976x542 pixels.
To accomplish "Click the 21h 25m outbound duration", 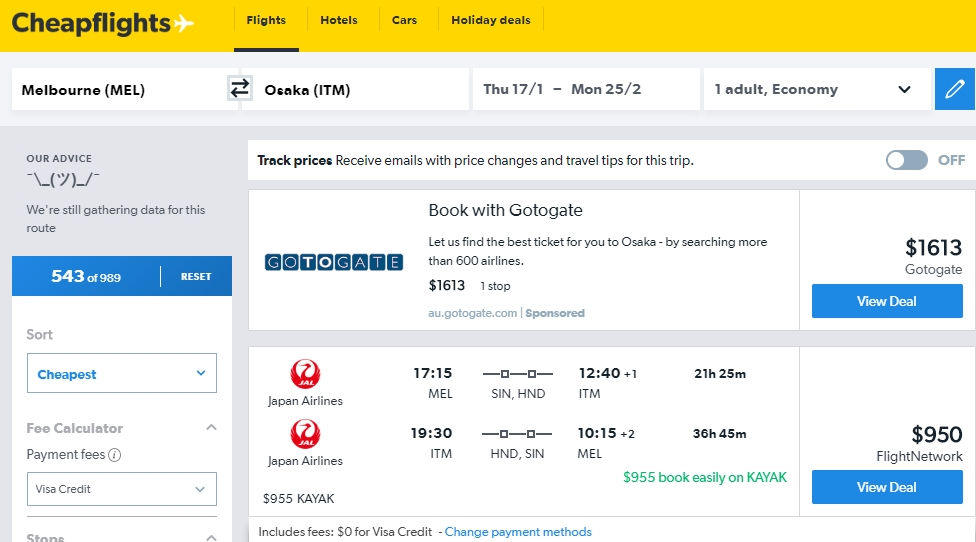I will pyautogui.click(x=720, y=373).
